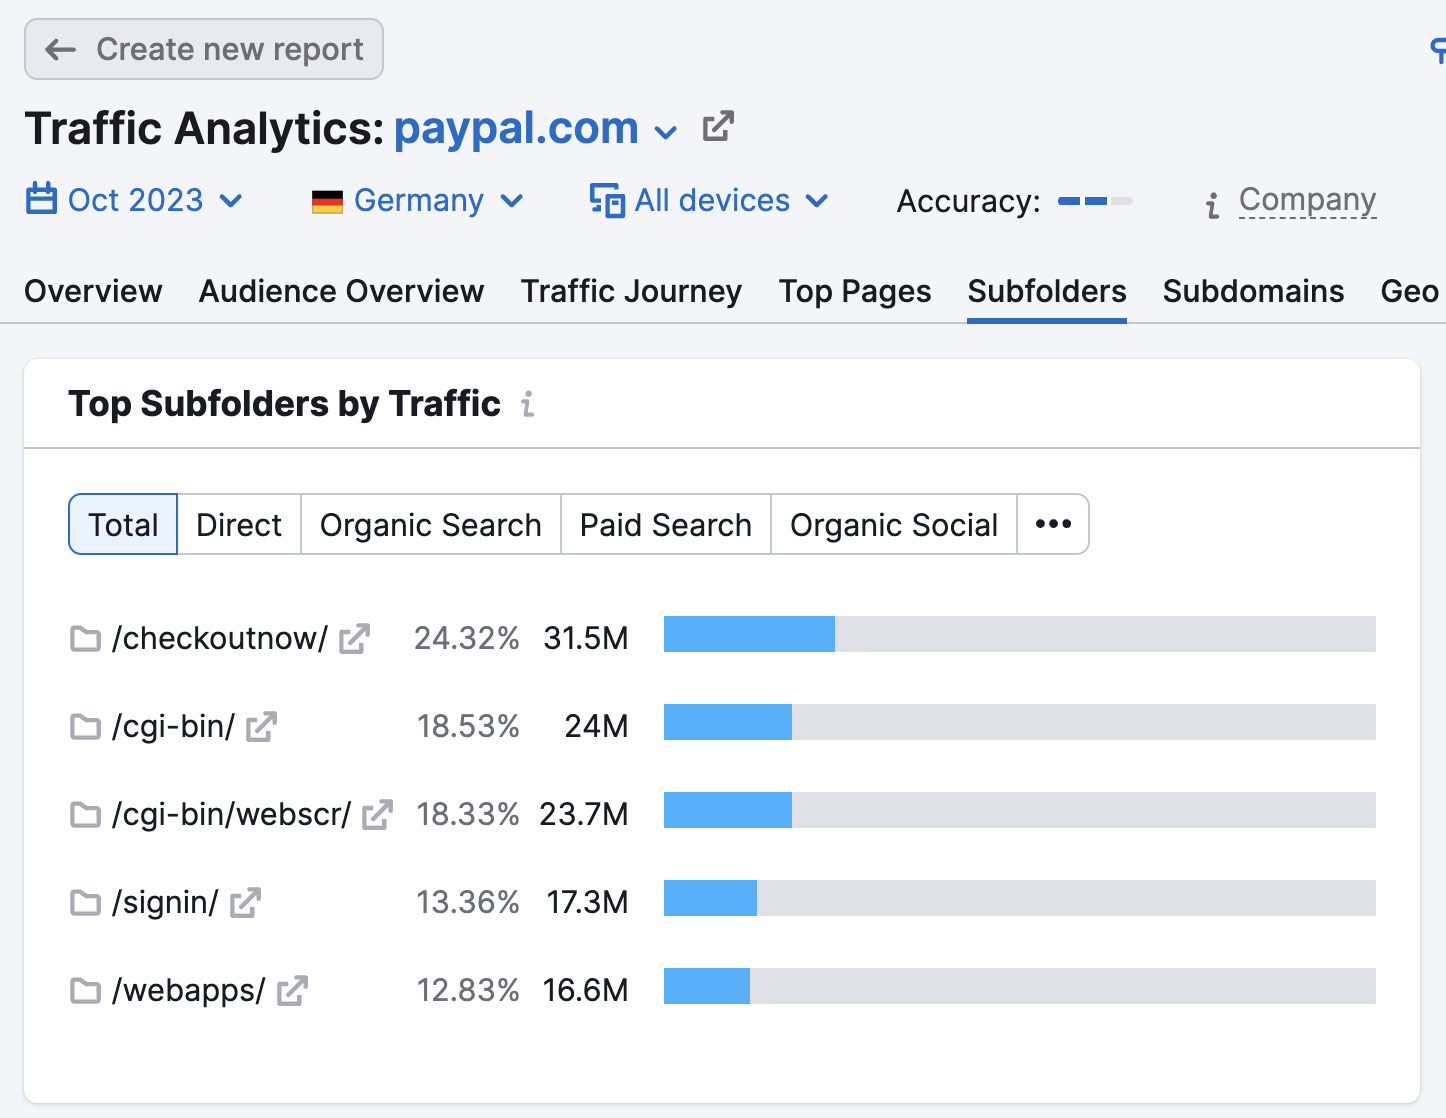Switch to the Traffic Journey tab
This screenshot has height=1118, width=1446.
631,291
